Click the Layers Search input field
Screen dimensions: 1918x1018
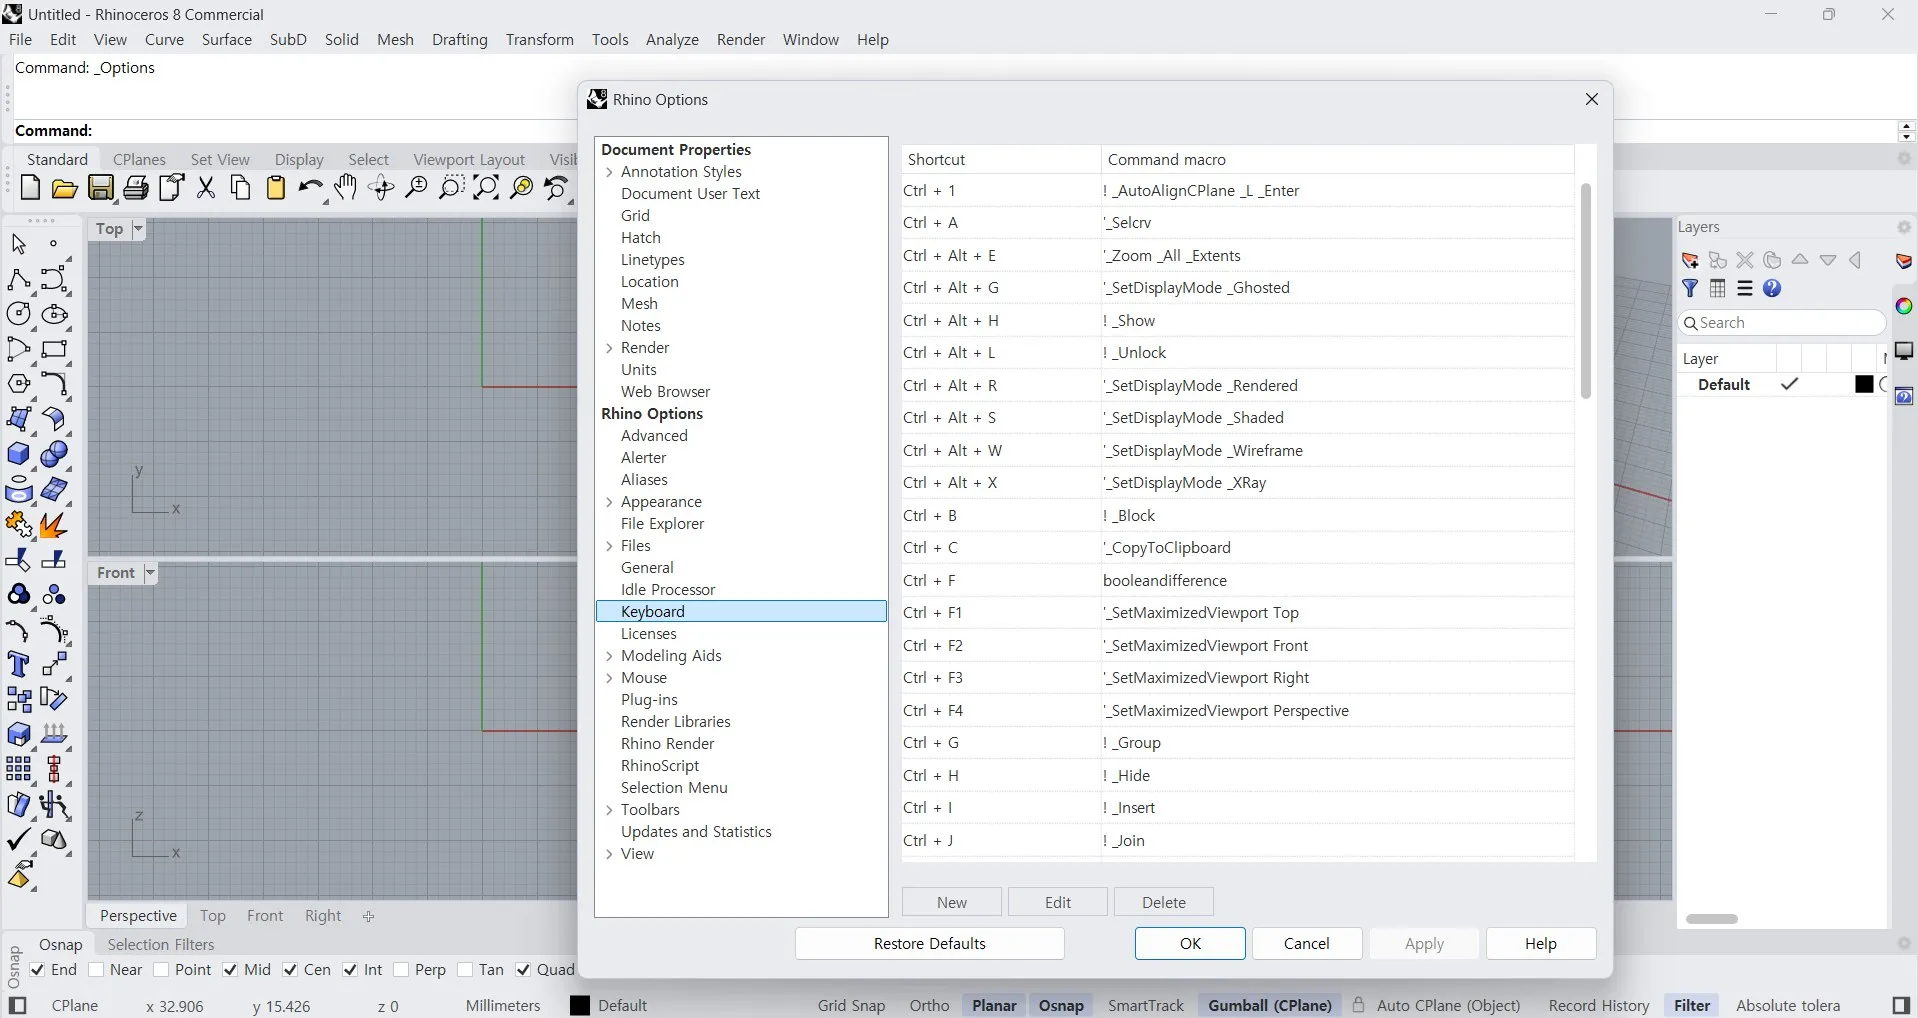tap(1782, 323)
